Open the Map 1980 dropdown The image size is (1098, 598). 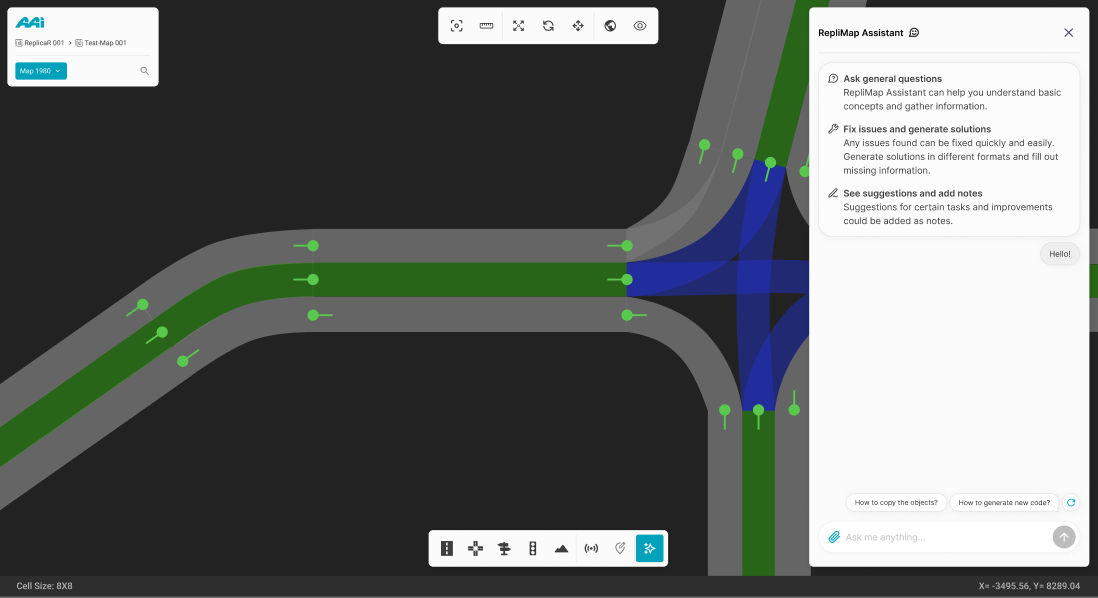(x=41, y=71)
